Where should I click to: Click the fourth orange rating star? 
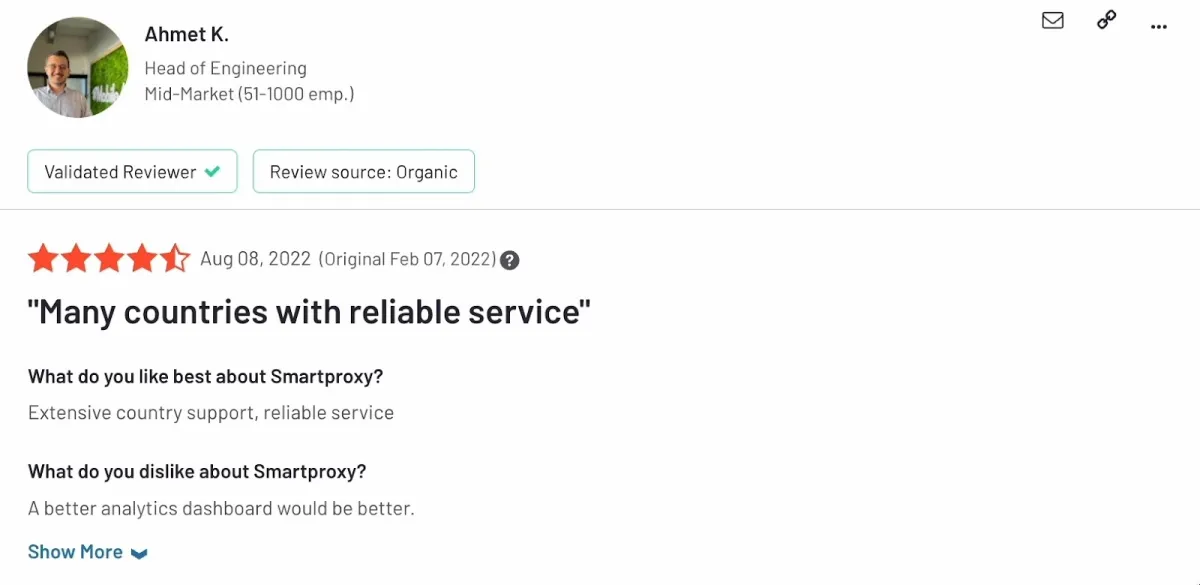click(x=142, y=259)
